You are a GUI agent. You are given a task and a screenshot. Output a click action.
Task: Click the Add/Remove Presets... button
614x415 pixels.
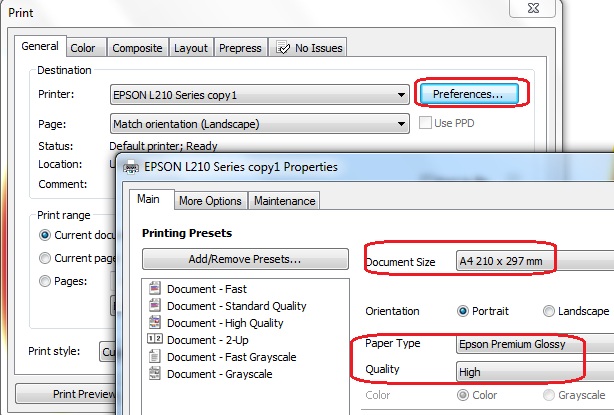pyautogui.click(x=245, y=259)
